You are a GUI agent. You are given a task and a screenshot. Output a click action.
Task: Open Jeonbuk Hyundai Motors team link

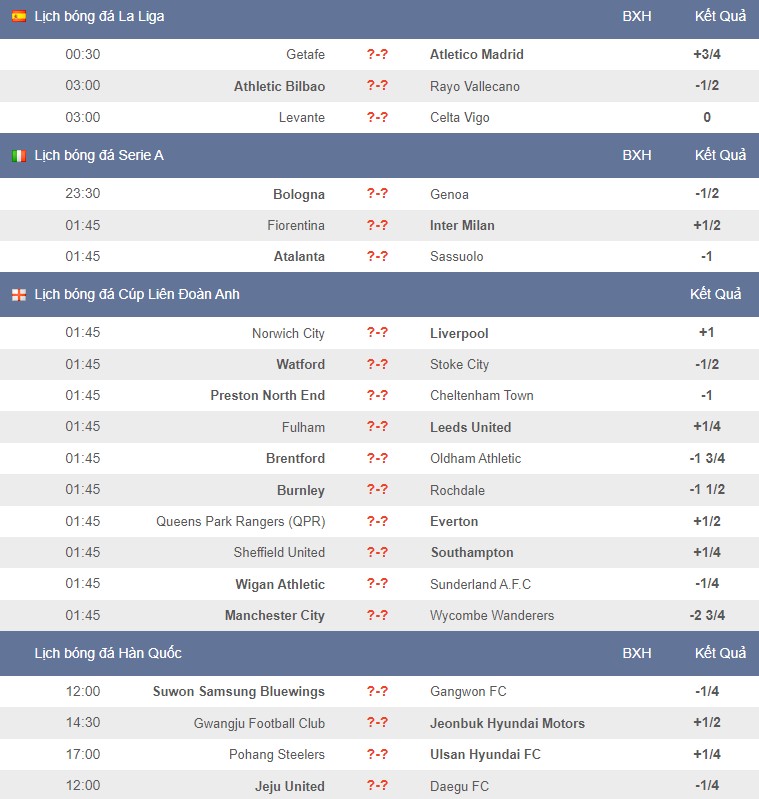(x=507, y=724)
